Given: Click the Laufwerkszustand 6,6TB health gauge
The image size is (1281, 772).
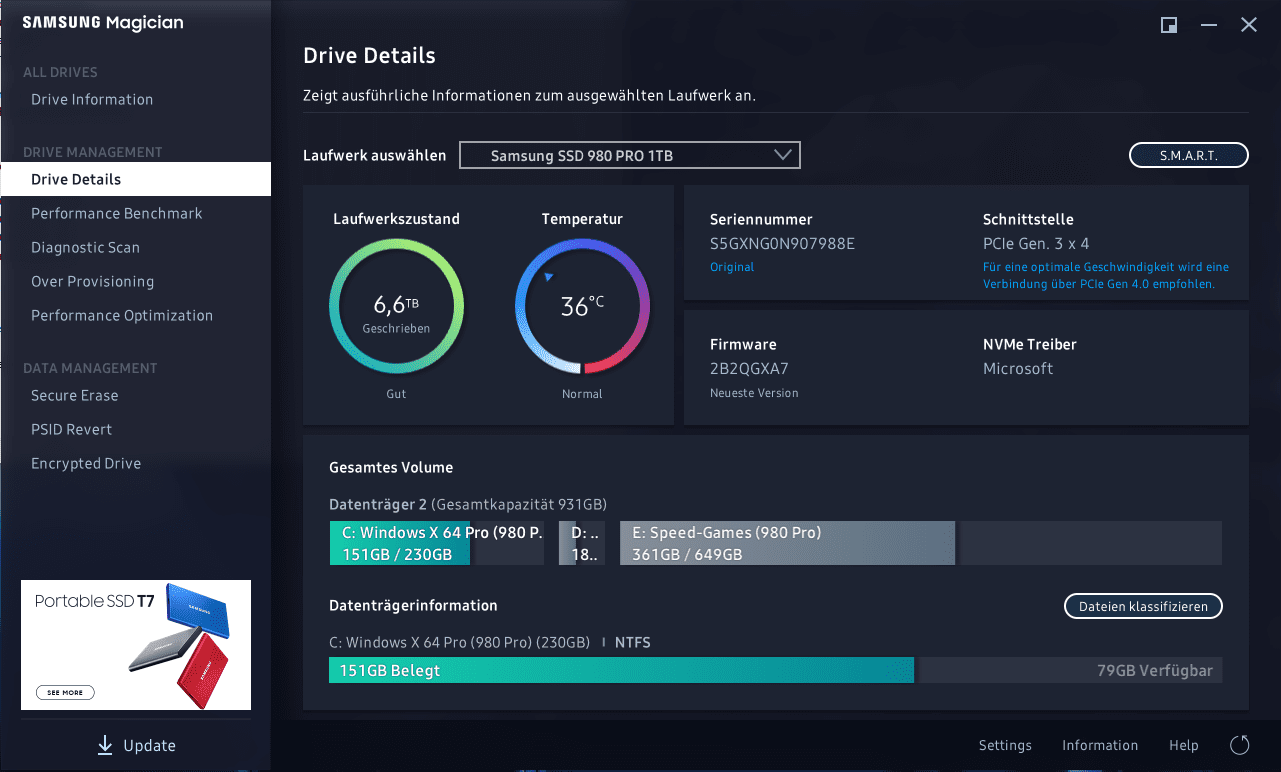Looking at the screenshot, I should point(396,306).
